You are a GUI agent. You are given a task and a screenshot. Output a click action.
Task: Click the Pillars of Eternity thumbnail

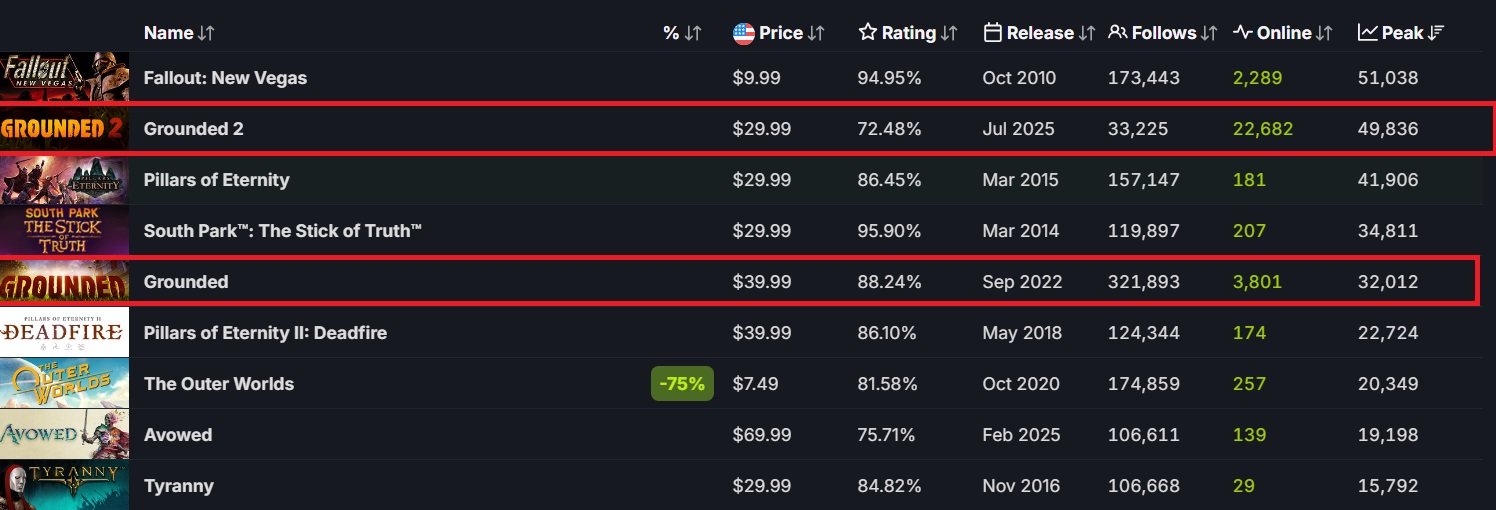[x=64, y=180]
